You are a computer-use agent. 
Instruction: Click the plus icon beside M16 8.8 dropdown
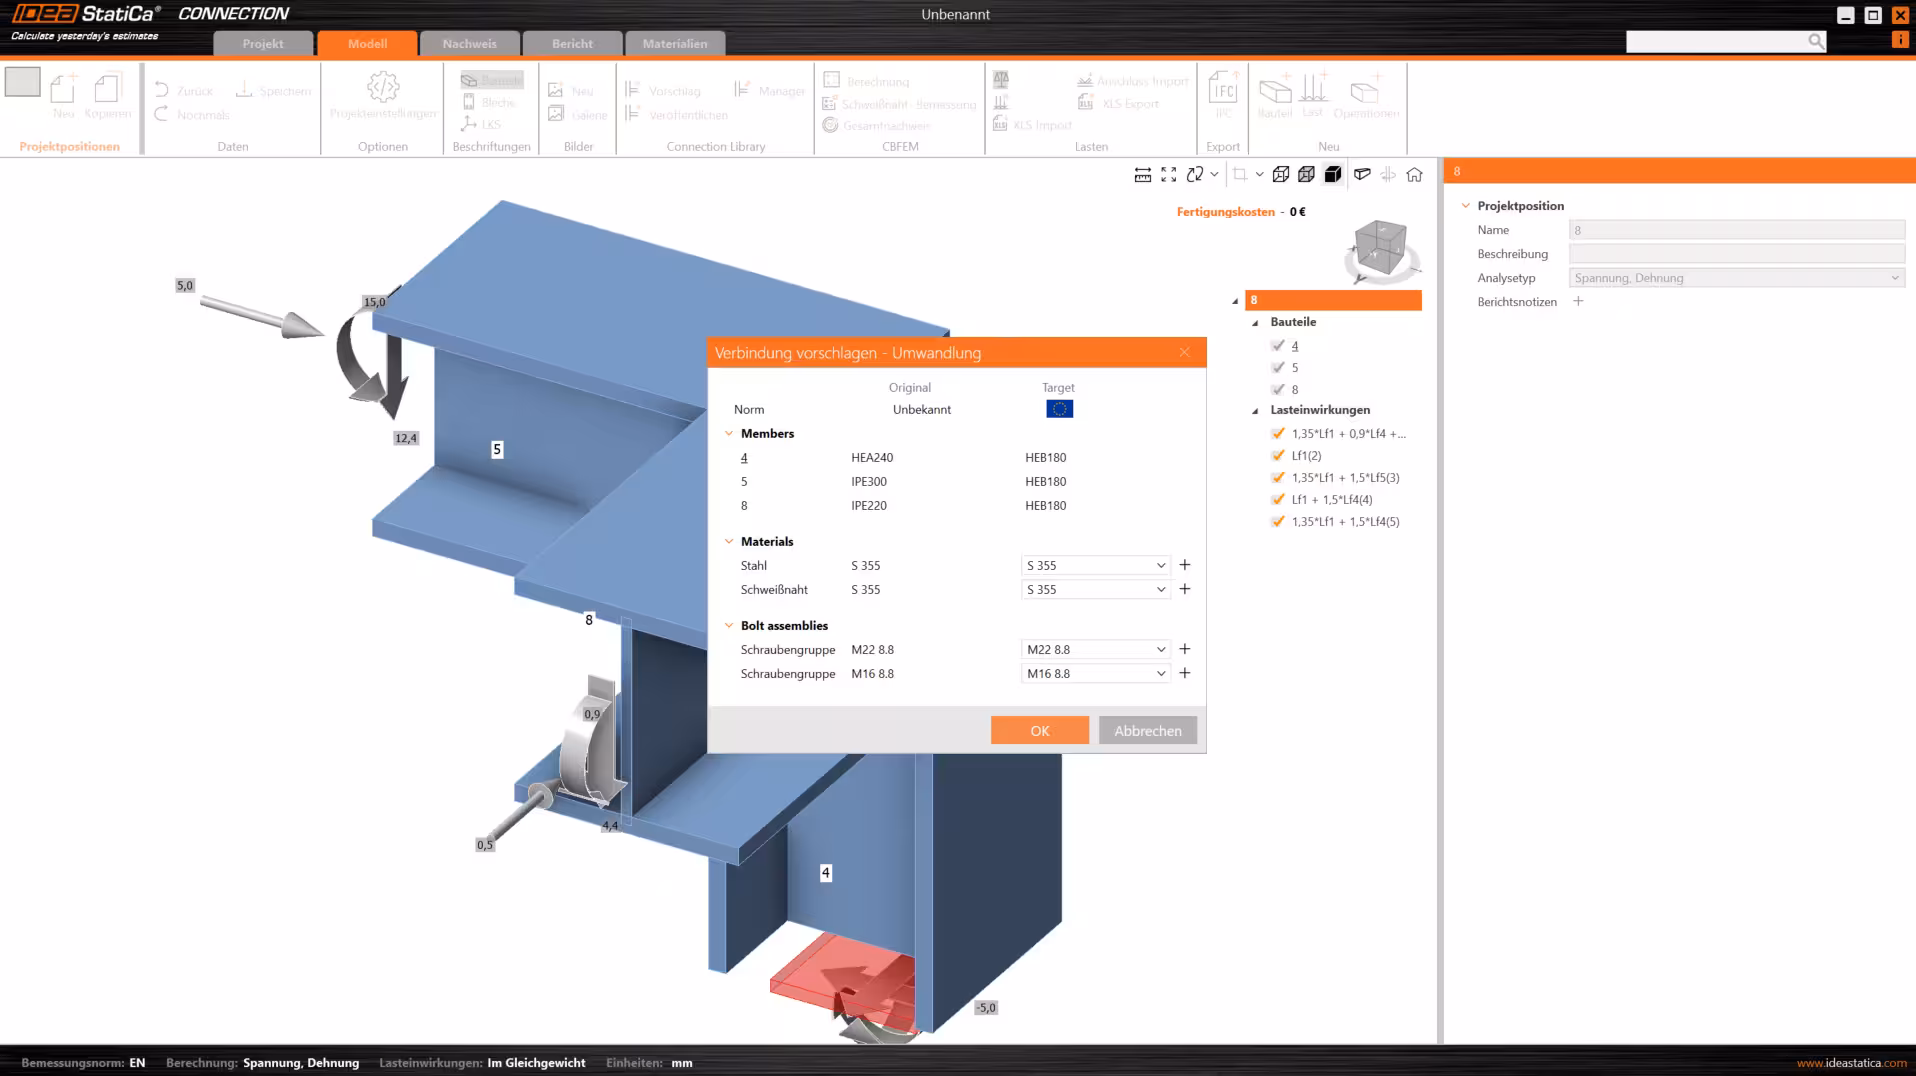point(1185,673)
